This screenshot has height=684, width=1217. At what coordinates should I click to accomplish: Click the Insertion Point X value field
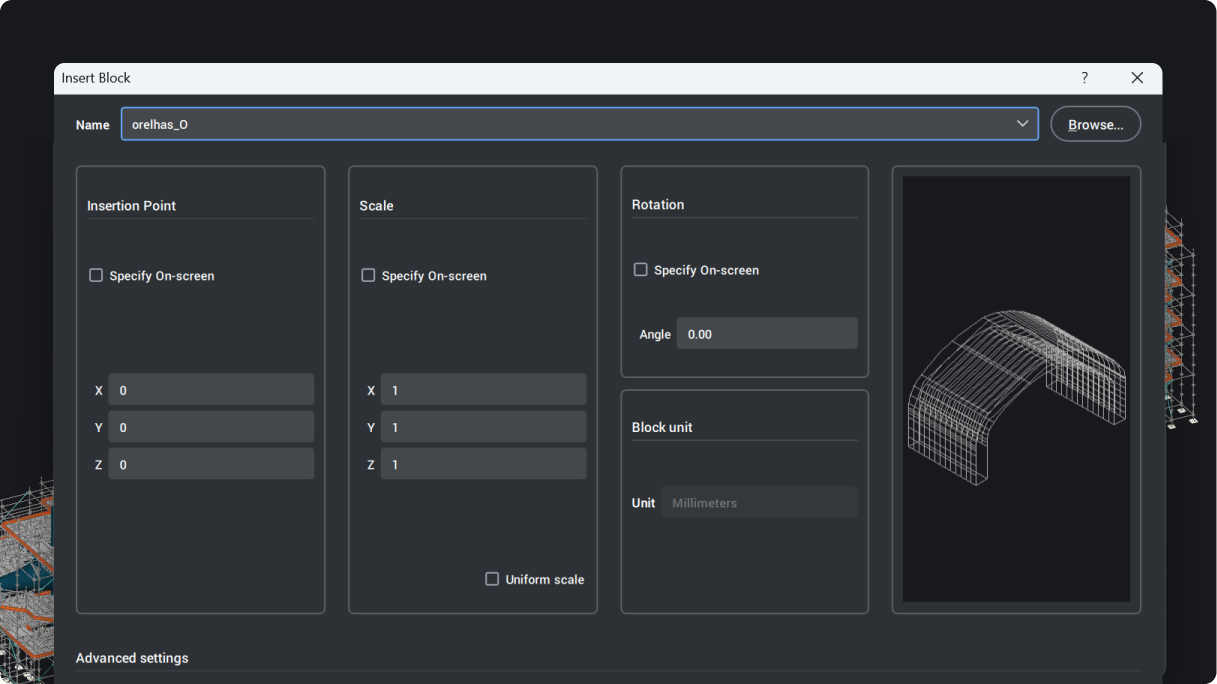(x=211, y=389)
